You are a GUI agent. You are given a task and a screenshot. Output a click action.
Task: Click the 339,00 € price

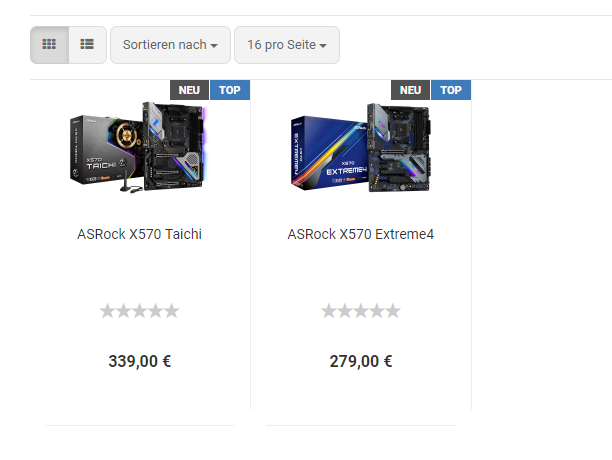139,361
